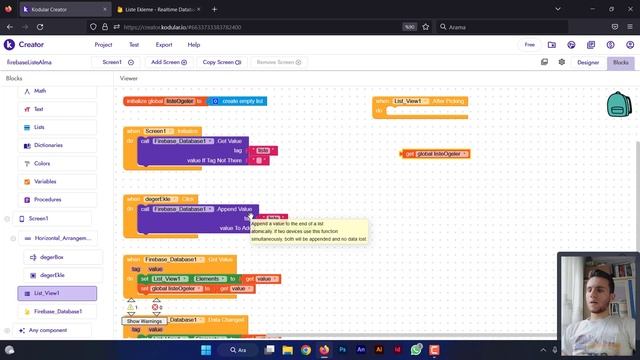Open the Dictionaries blocks category
Image resolution: width=640 pixels, height=360 pixels.
57,145
